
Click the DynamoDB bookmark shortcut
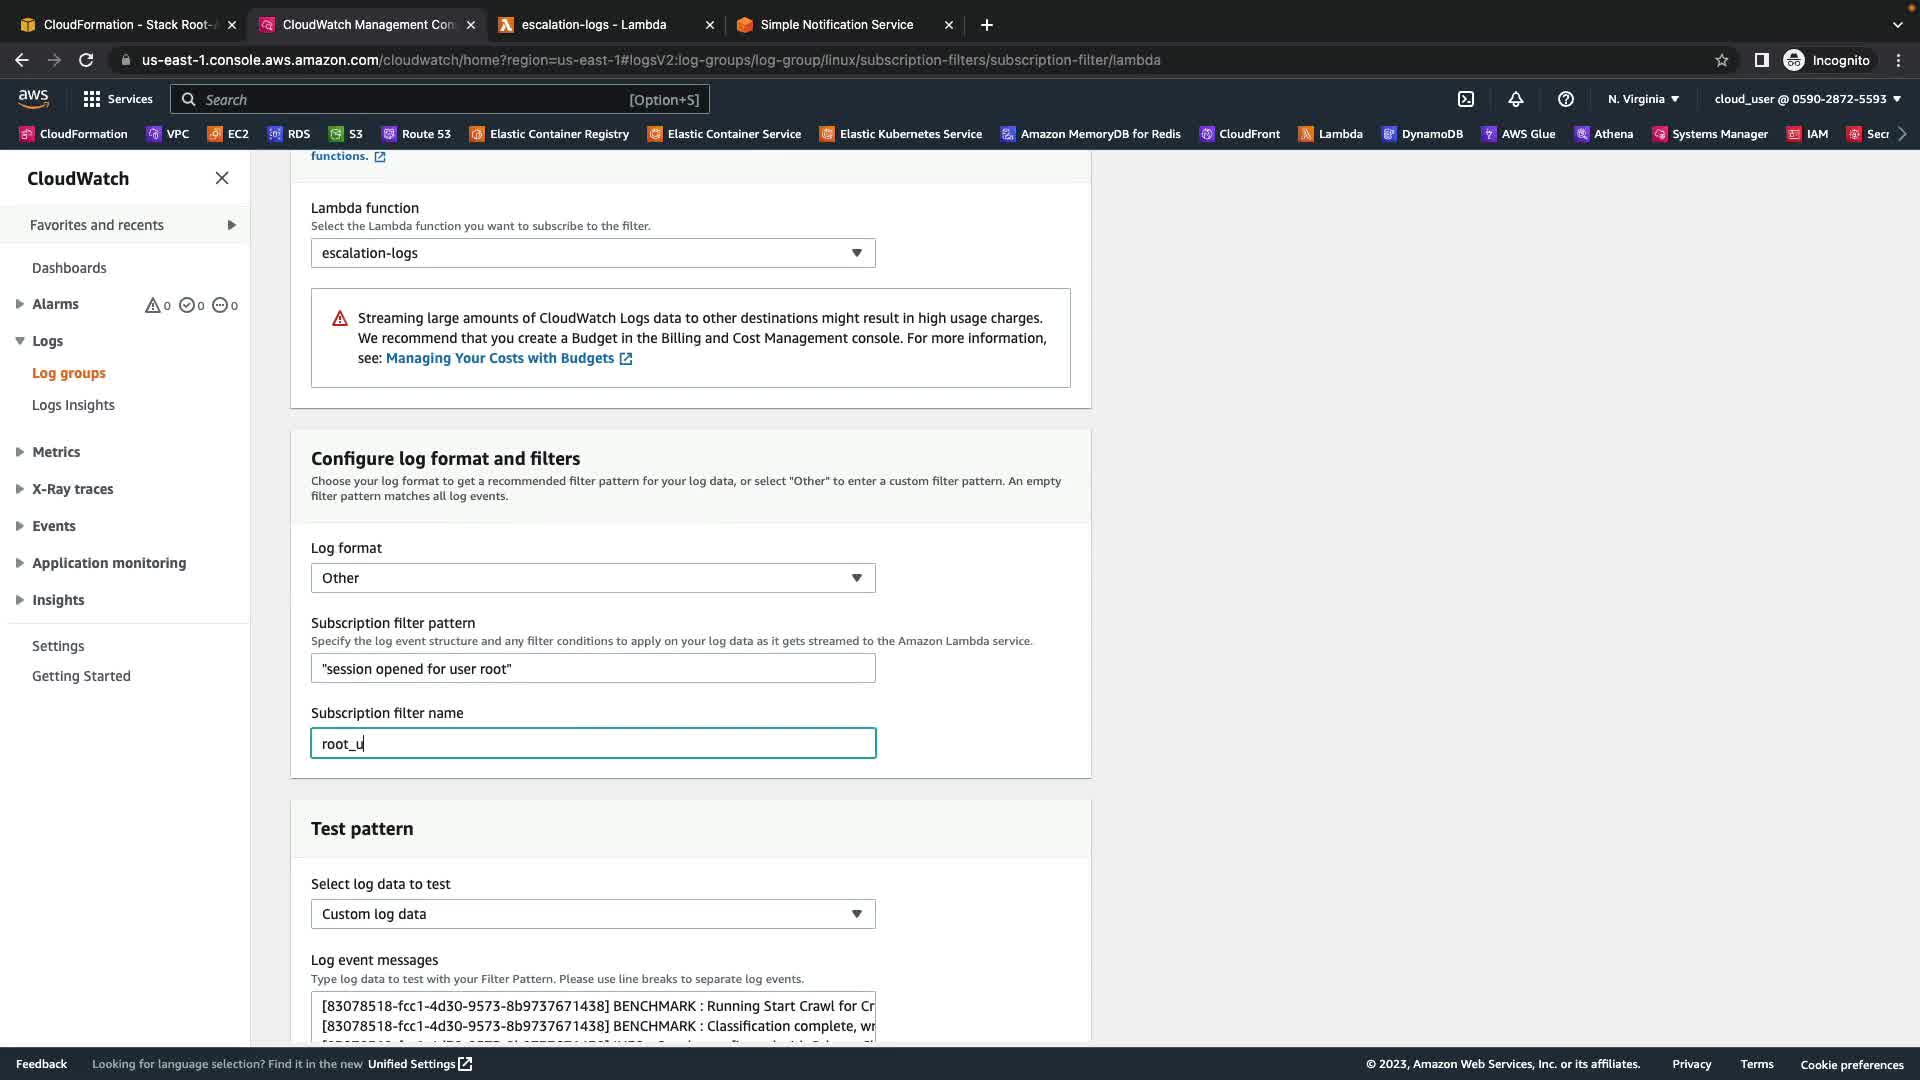coord(1421,134)
